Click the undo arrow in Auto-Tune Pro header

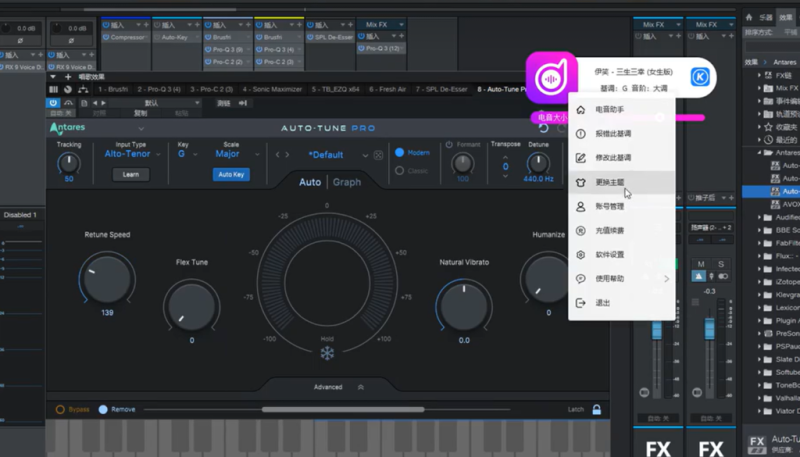[x=544, y=128]
